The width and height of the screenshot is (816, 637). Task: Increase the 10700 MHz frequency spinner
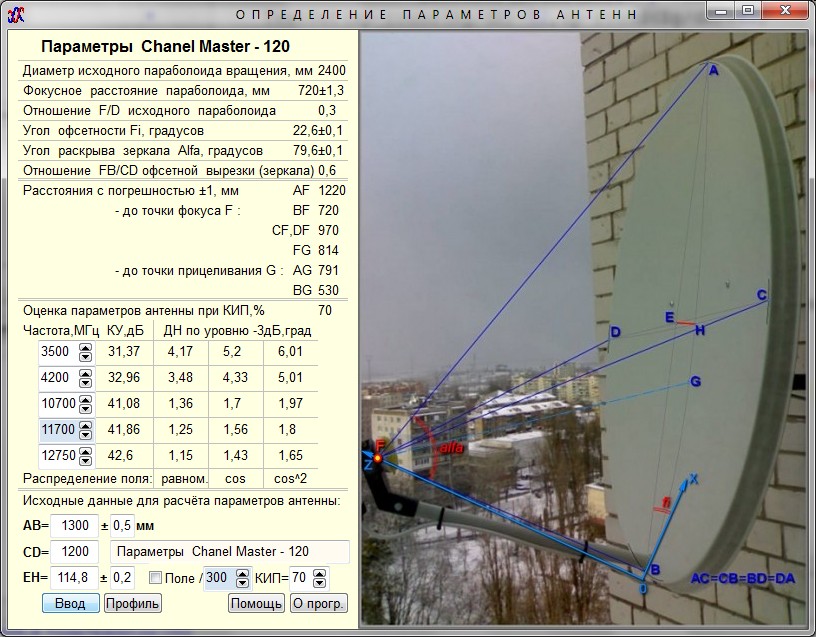pos(85,400)
